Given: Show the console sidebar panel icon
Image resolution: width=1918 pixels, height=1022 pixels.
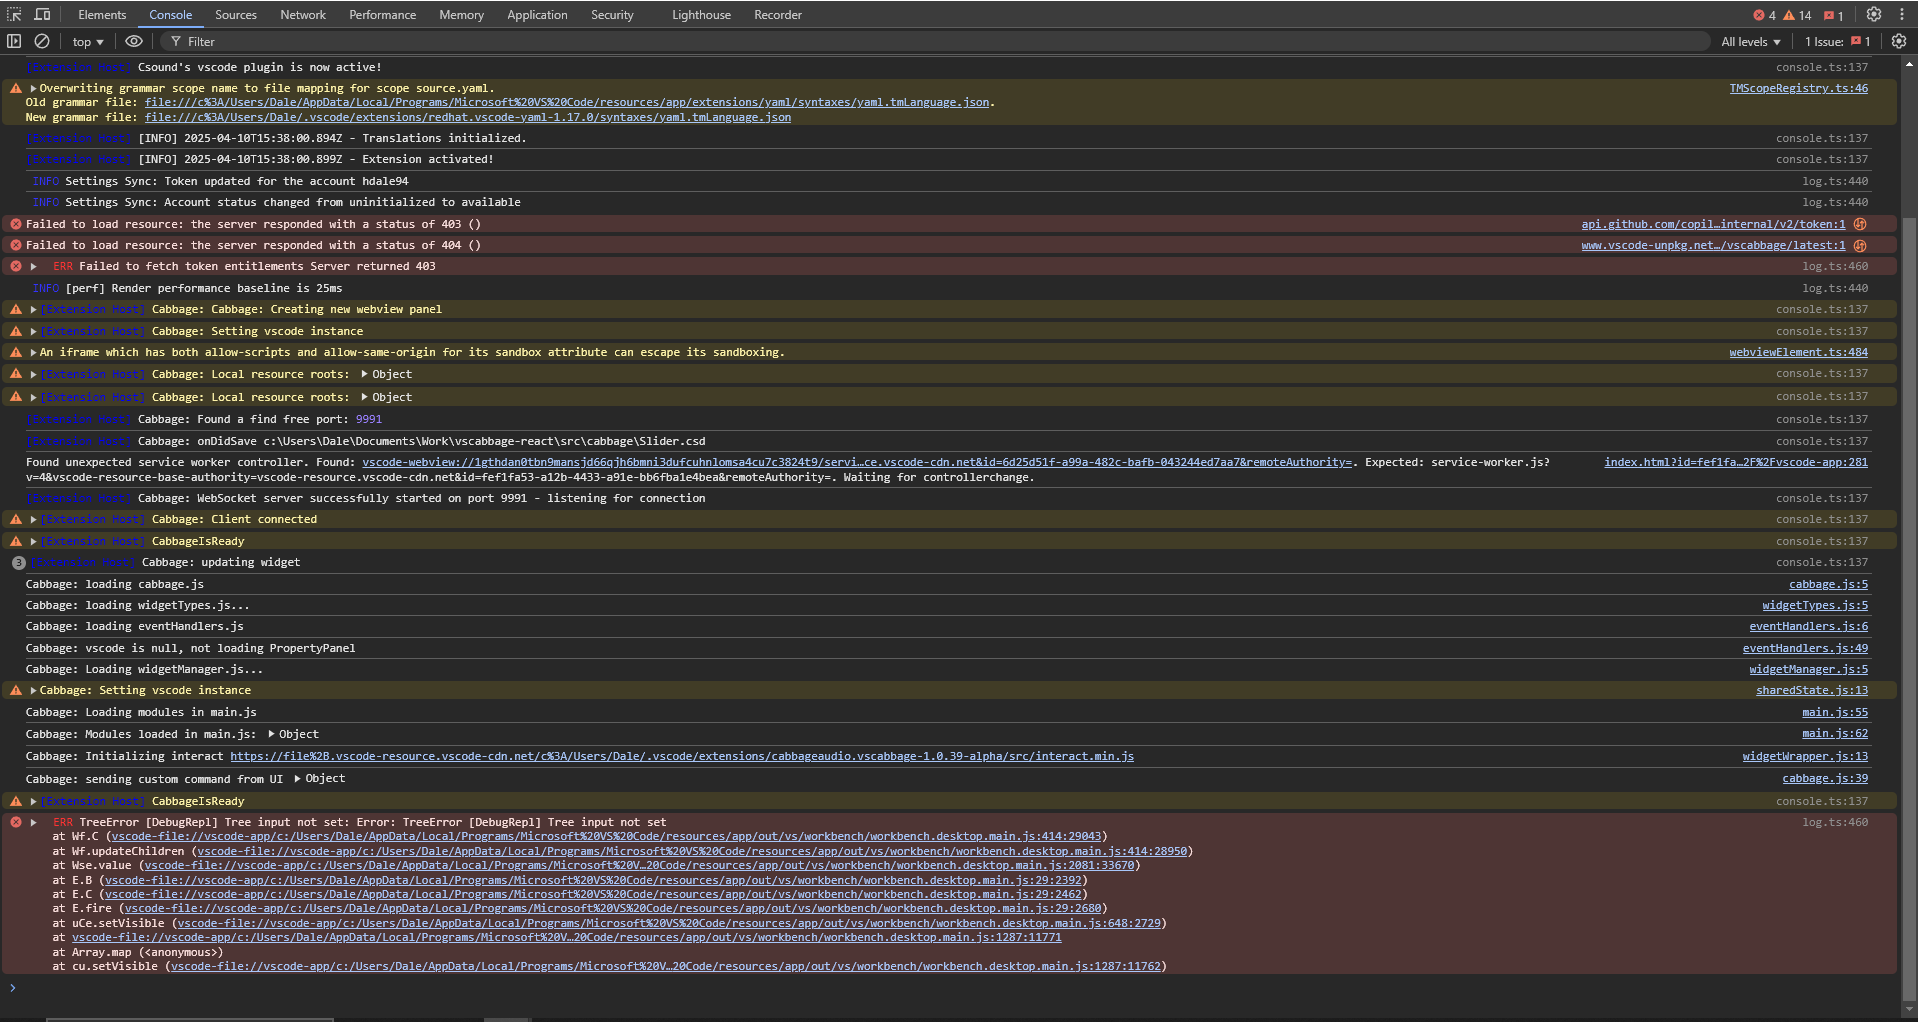Looking at the screenshot, I should pyautogui.click(x=14, y=42).
